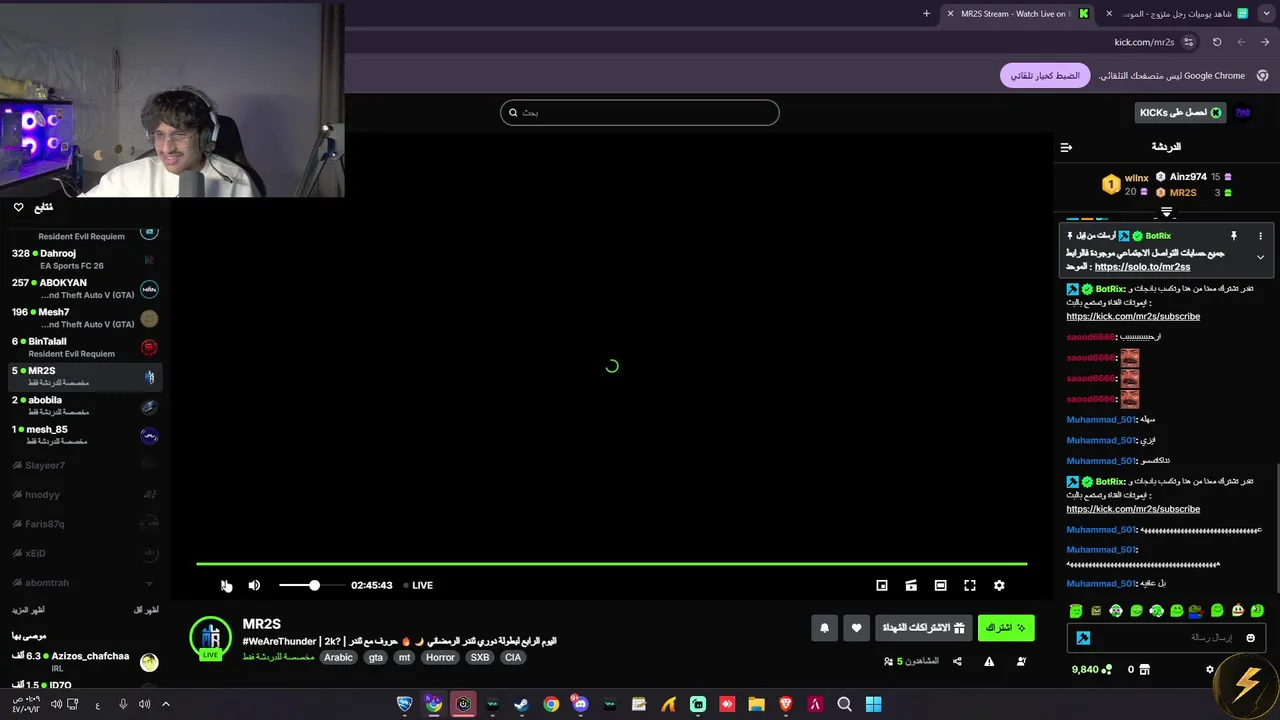Toggle theater mode in player

click(x=940, y=585)
